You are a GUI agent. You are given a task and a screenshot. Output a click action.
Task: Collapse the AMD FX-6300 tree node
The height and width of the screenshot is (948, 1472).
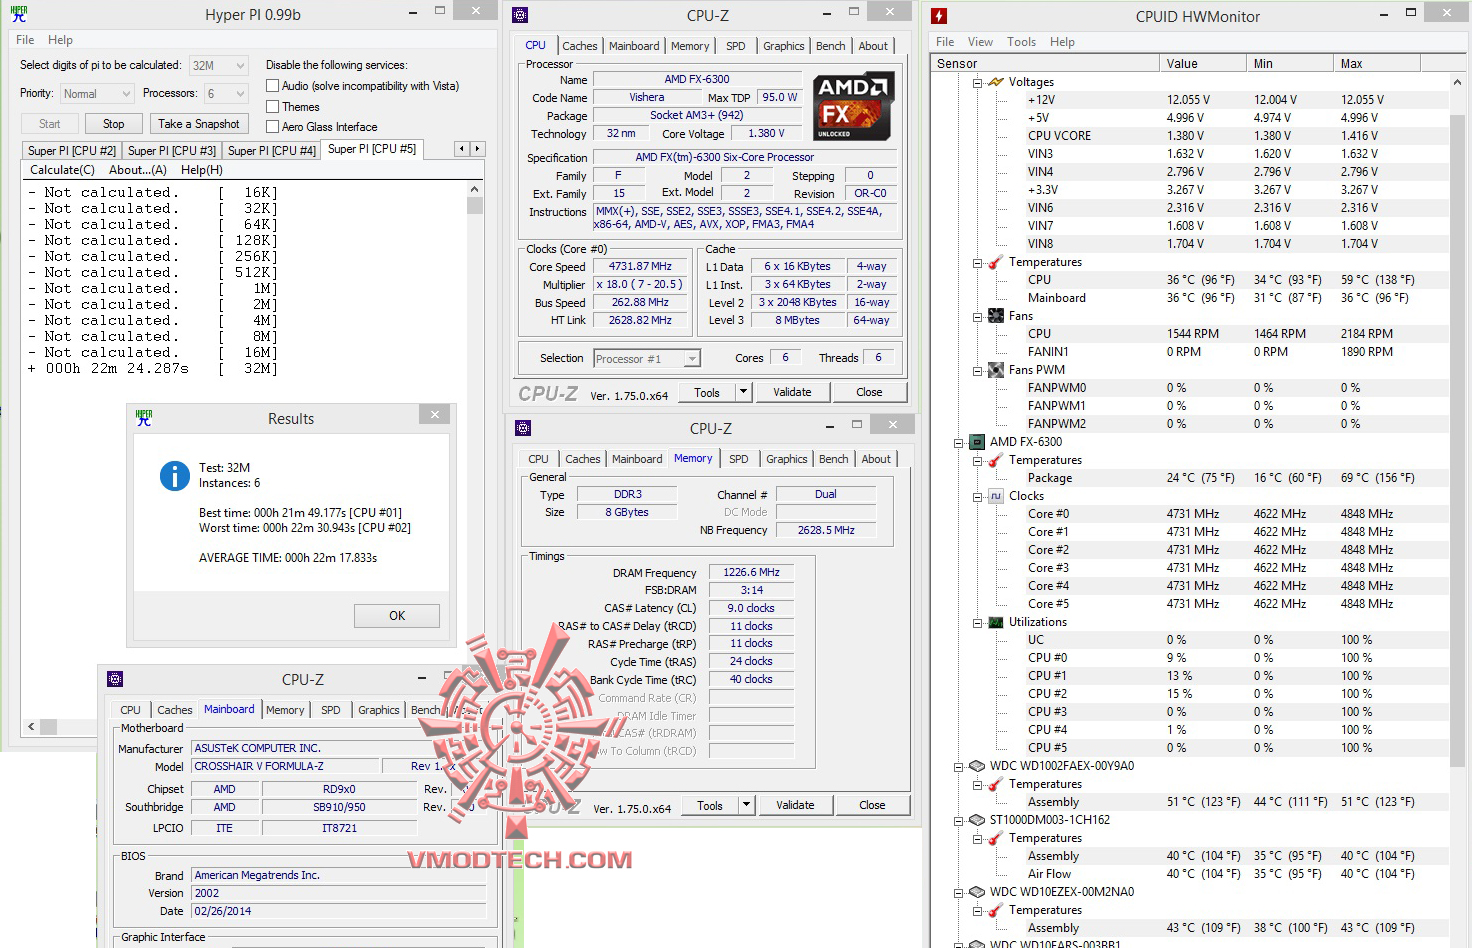(959, 442)
